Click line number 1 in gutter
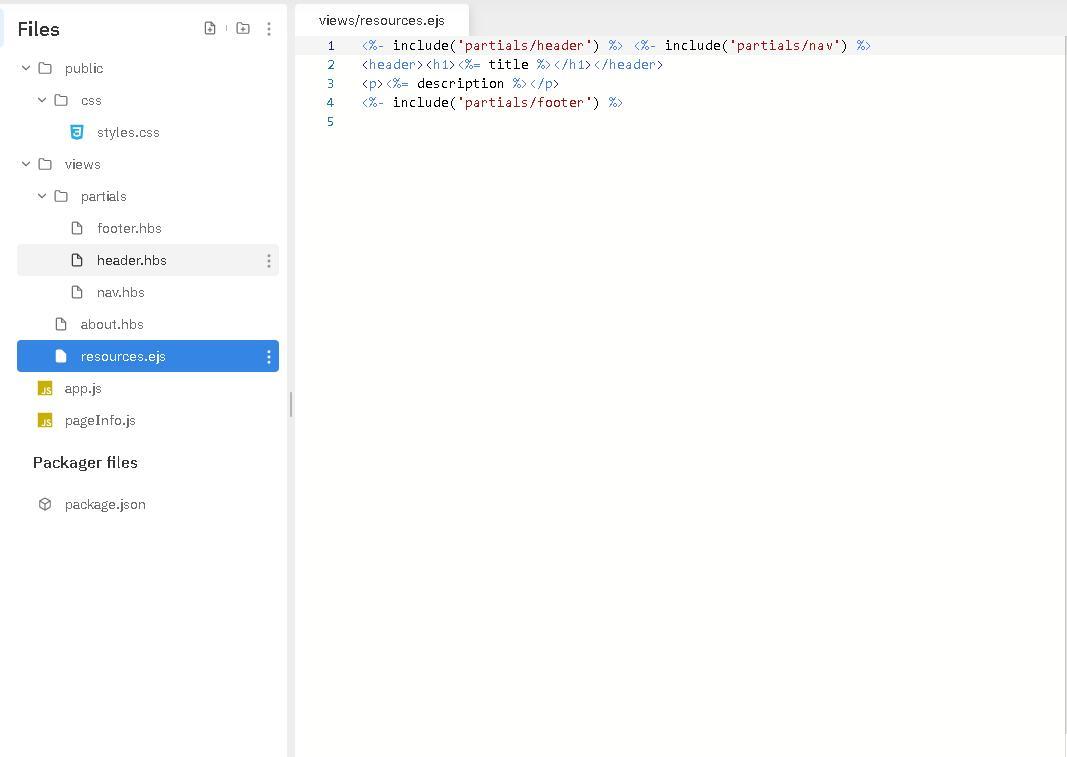Screen dimensions: 1067x757 pos(331,46)
